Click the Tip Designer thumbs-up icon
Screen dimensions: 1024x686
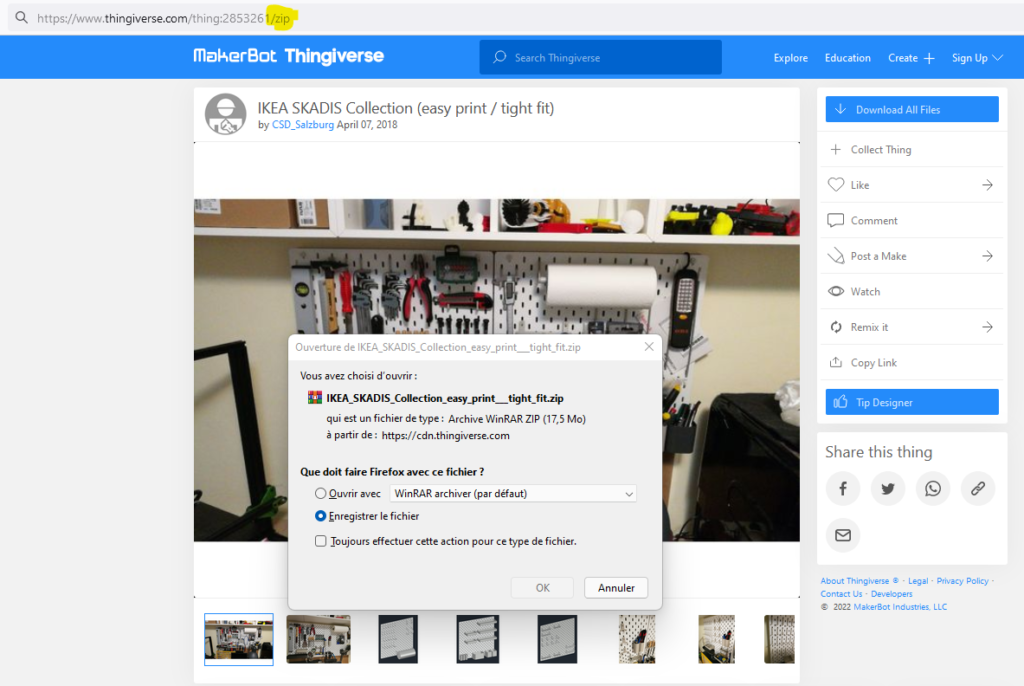click(840, 402)
